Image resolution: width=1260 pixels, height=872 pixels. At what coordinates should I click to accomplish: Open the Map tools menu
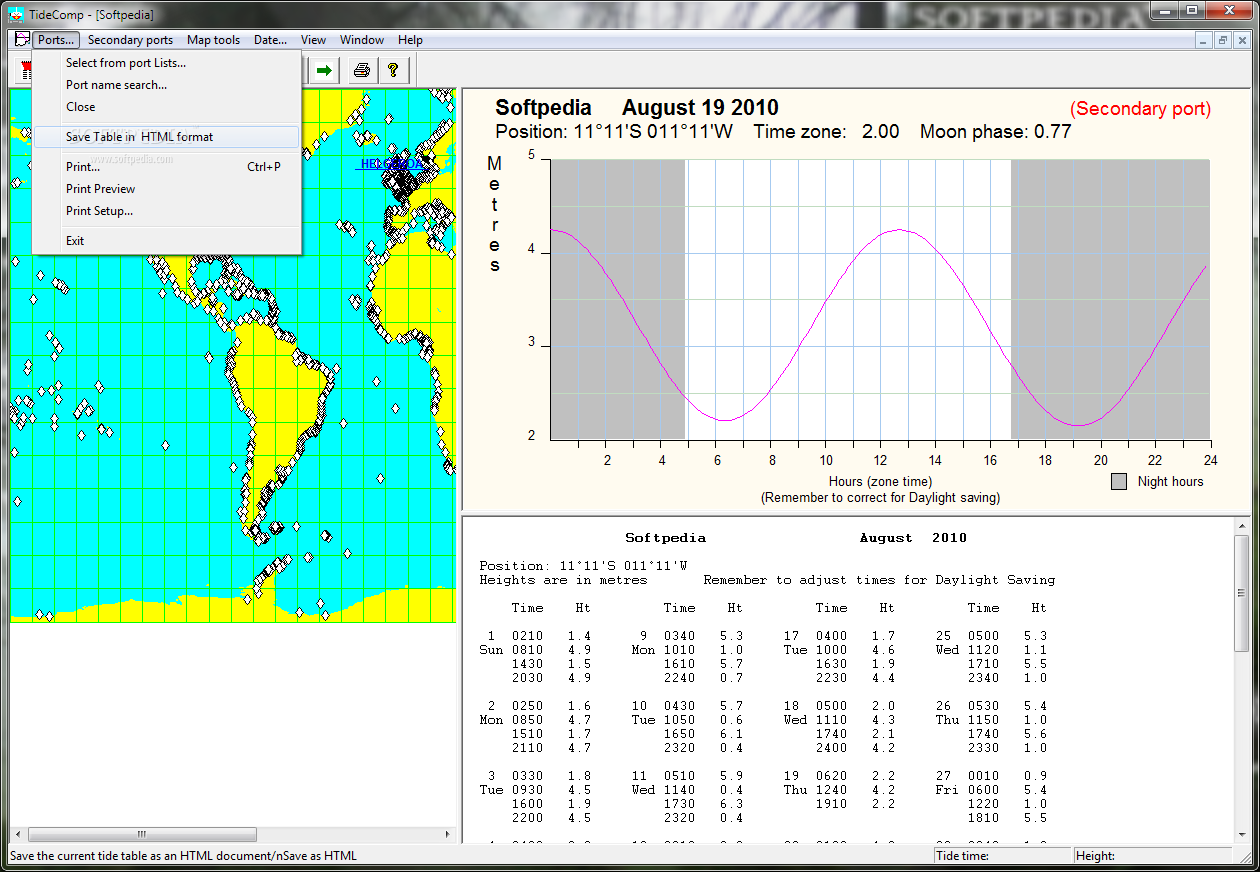pyautogui.click(x=213, y=40)
